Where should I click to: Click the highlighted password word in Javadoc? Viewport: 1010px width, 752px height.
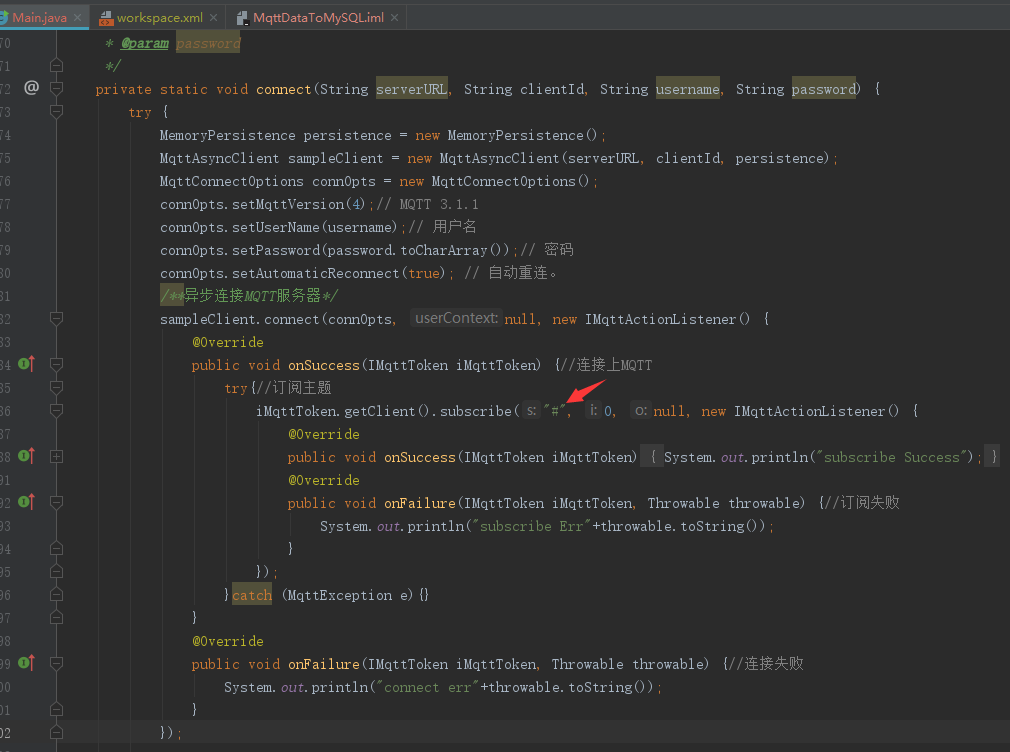point(208,43)
